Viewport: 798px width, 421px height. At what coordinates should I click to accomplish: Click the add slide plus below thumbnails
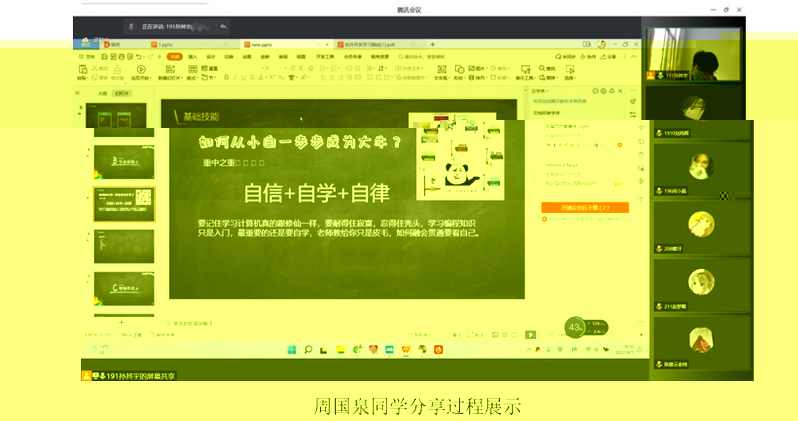[122, 322]
